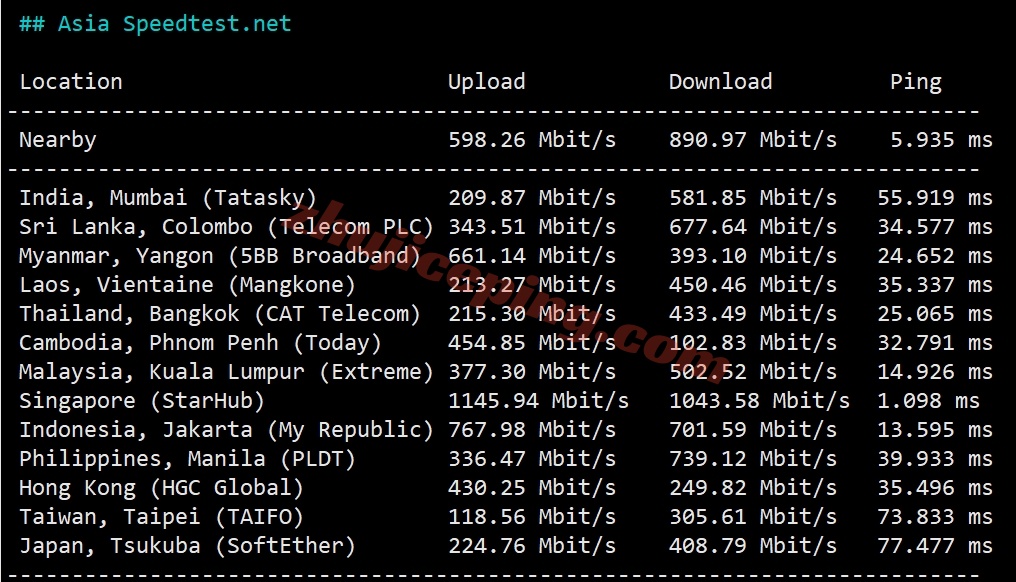The image size is (1016, 582).
Task: Select Manila upload 336.47 Mbit/s
Action: pos(532,459)
